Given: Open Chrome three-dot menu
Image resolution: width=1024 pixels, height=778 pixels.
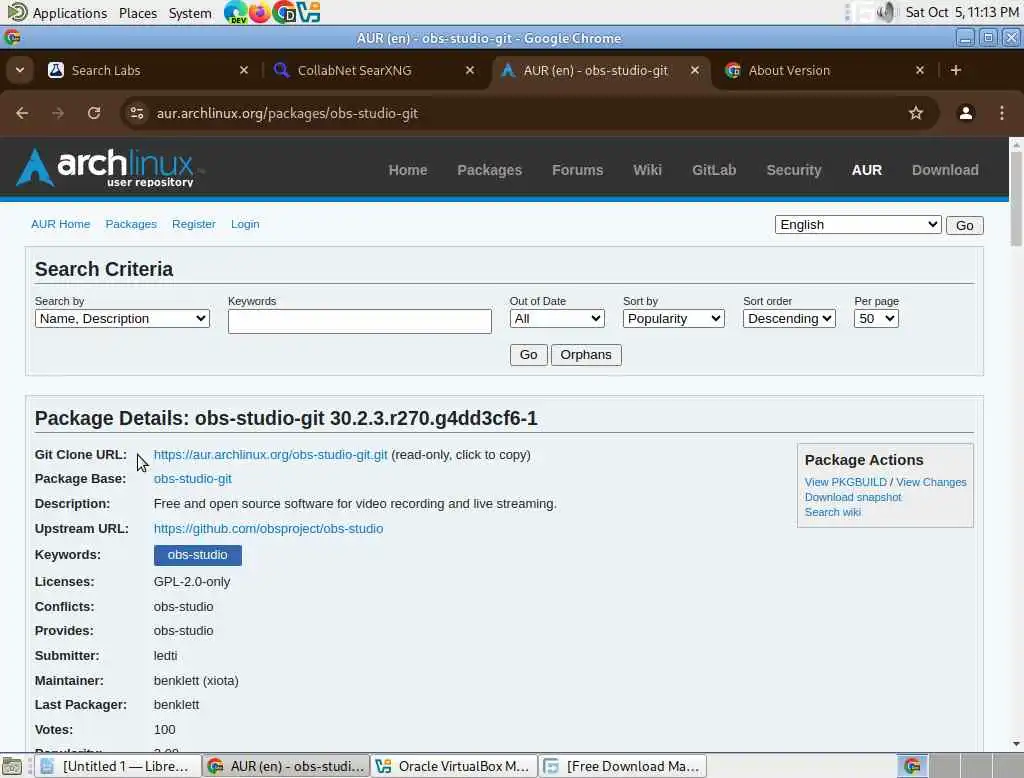Looking at the screenshot, I should [x=1002, y=113].
